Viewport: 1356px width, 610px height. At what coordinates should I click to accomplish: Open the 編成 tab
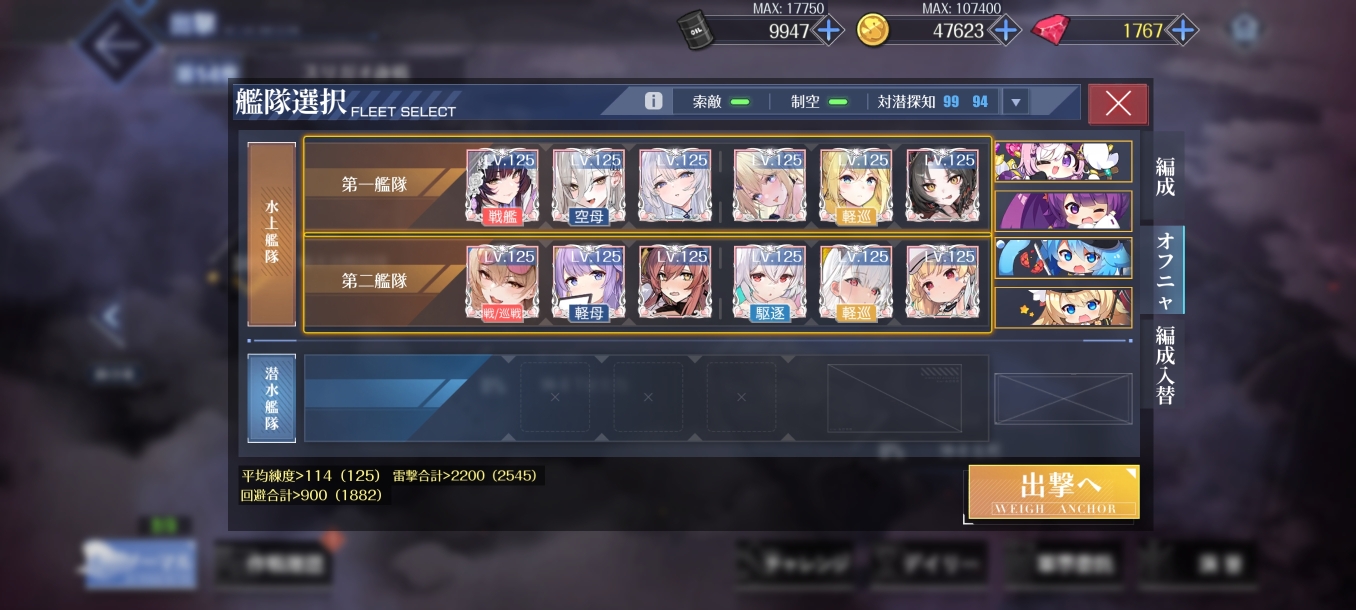click(x=1165, y=177)
